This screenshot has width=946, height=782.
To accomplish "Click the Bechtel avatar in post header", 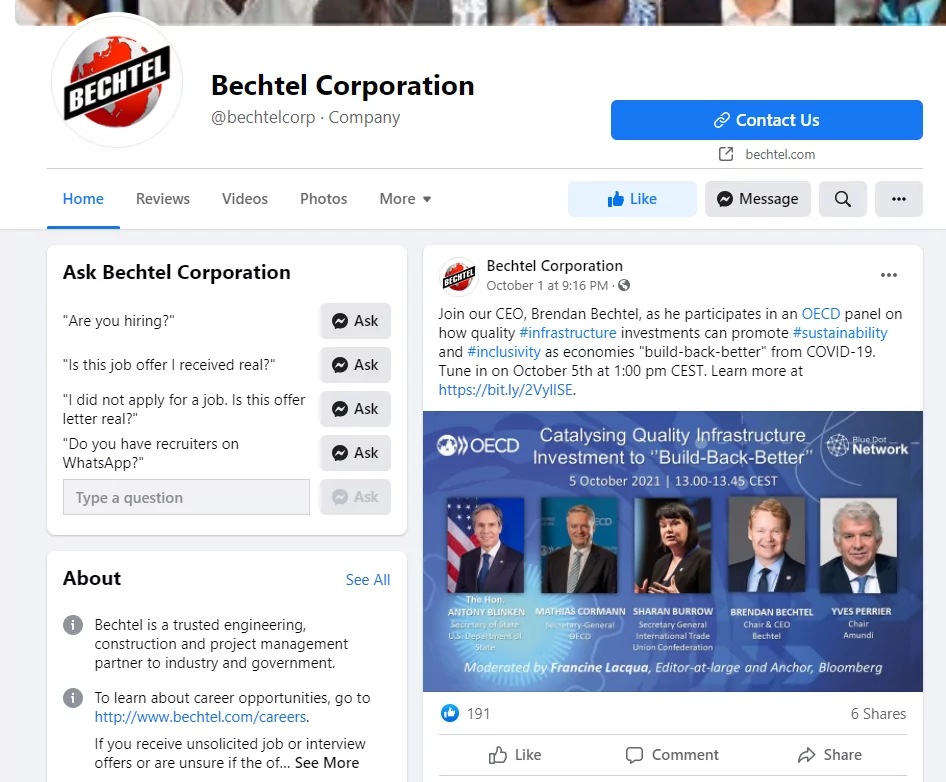I will (x=459, y=276).
